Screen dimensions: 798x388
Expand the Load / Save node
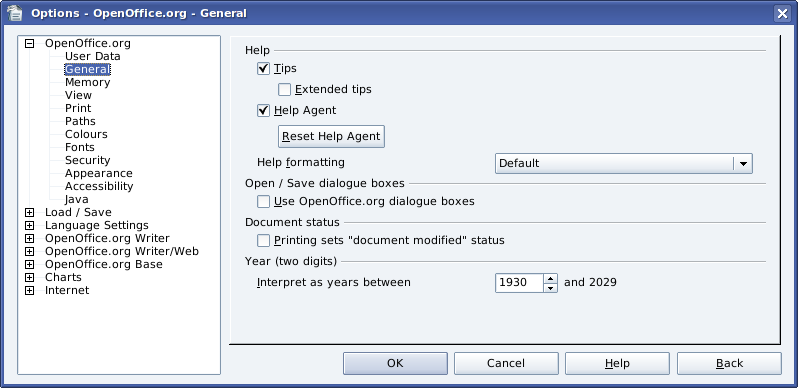pos(30,212)
